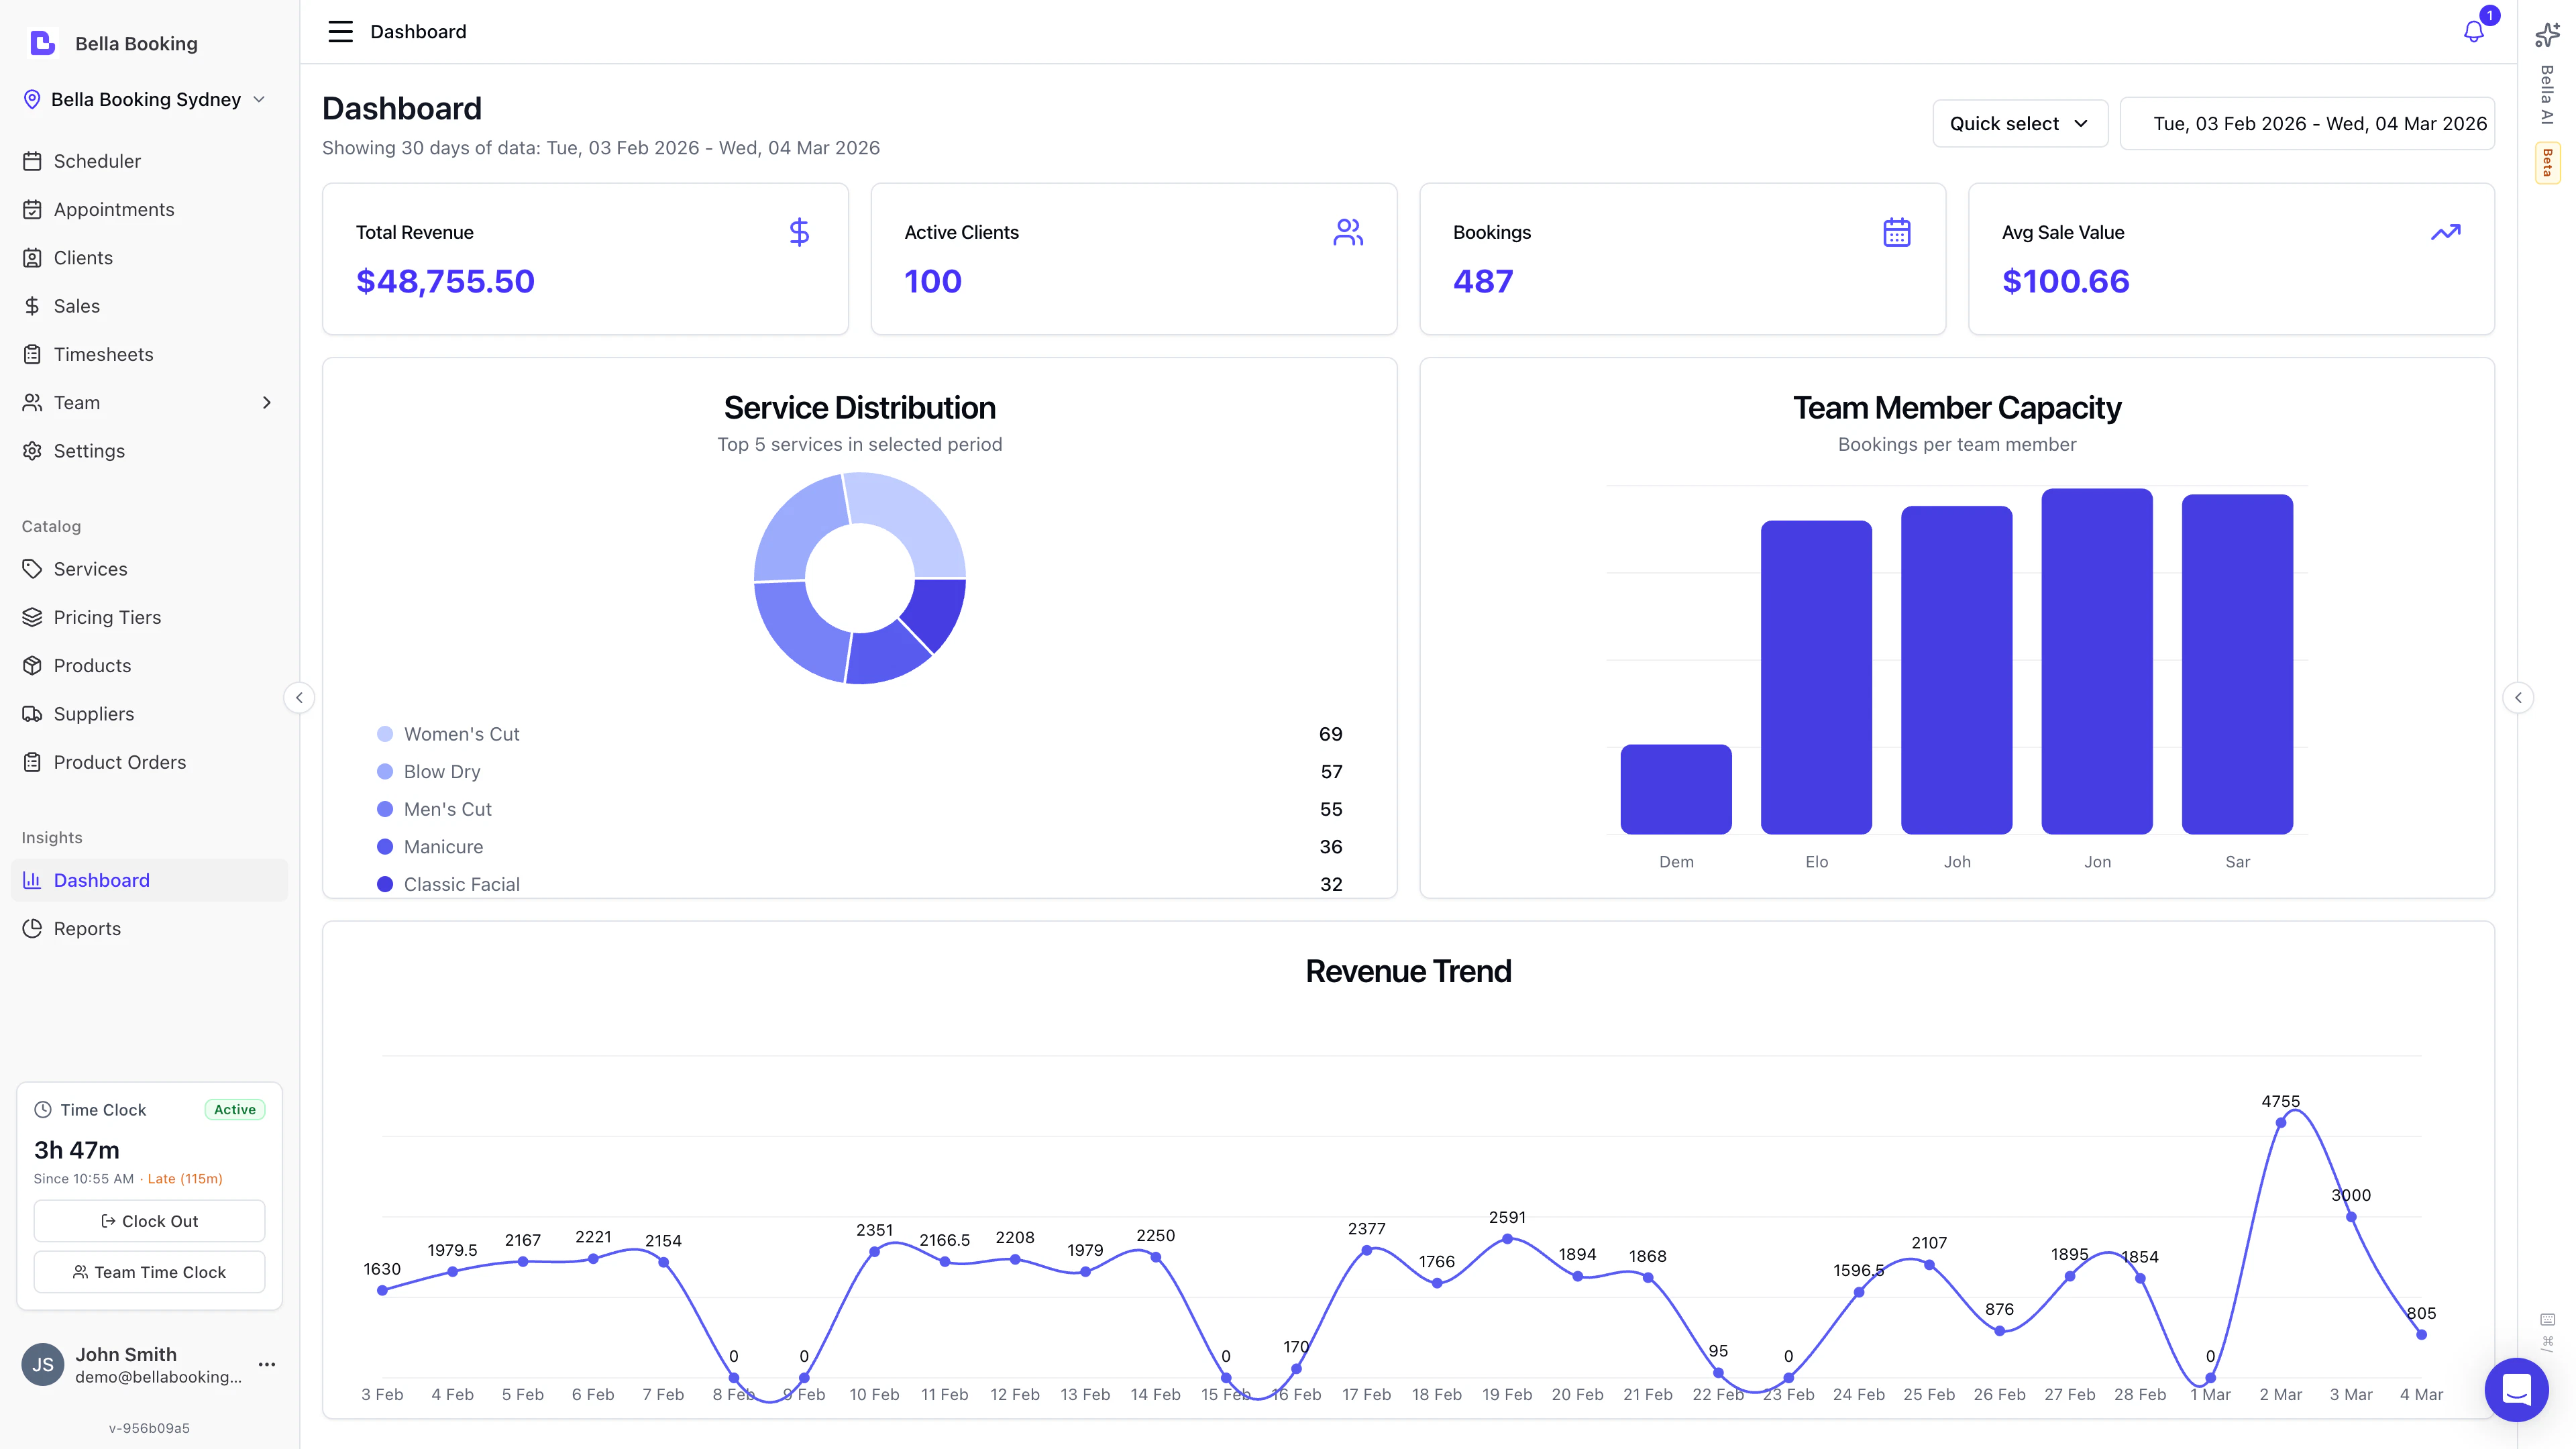Open the notification bell
The width and height of the screenshot is (2576, 1449).
point(2473,31)
